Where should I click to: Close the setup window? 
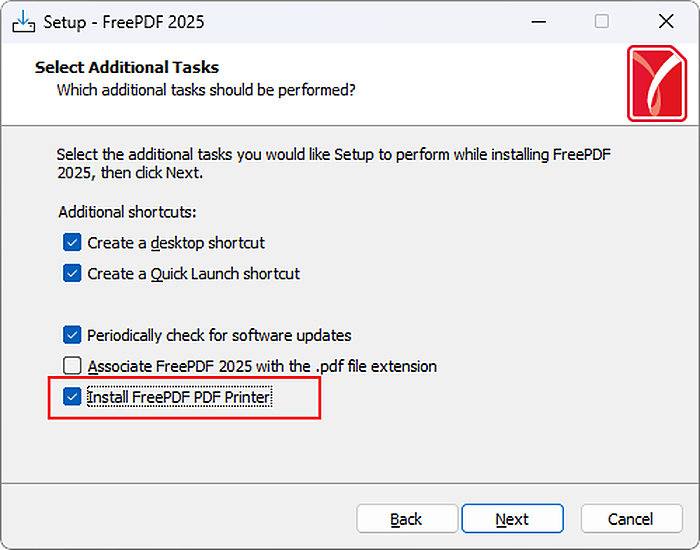click(666, 21)
